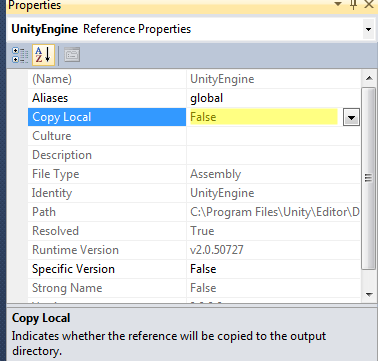Screen dimensions: 378x361
Task: Expand the UnityEngine Reference Properties object dropdown
Action: pos(368,29)
